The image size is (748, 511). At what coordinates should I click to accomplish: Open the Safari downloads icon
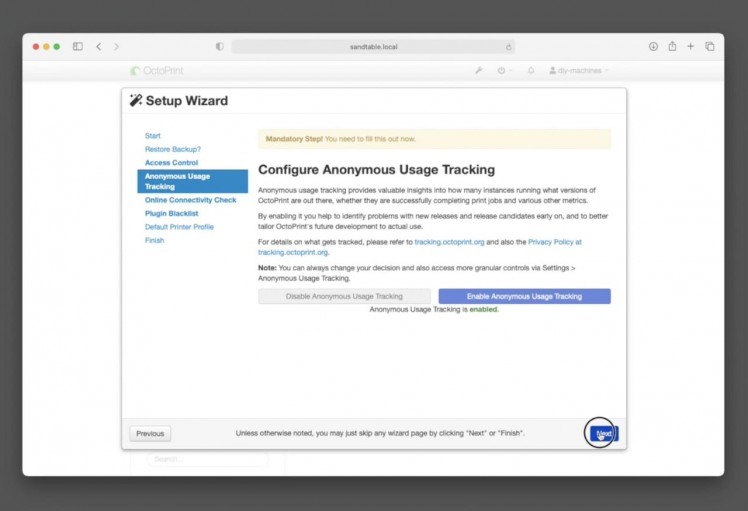tap(653, 46)
